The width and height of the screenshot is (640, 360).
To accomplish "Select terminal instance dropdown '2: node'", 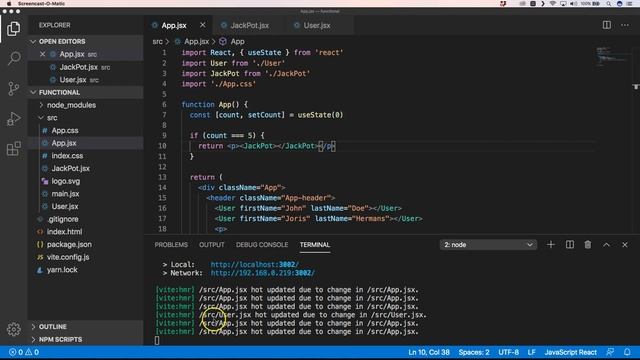I will (x=488, y=244).
